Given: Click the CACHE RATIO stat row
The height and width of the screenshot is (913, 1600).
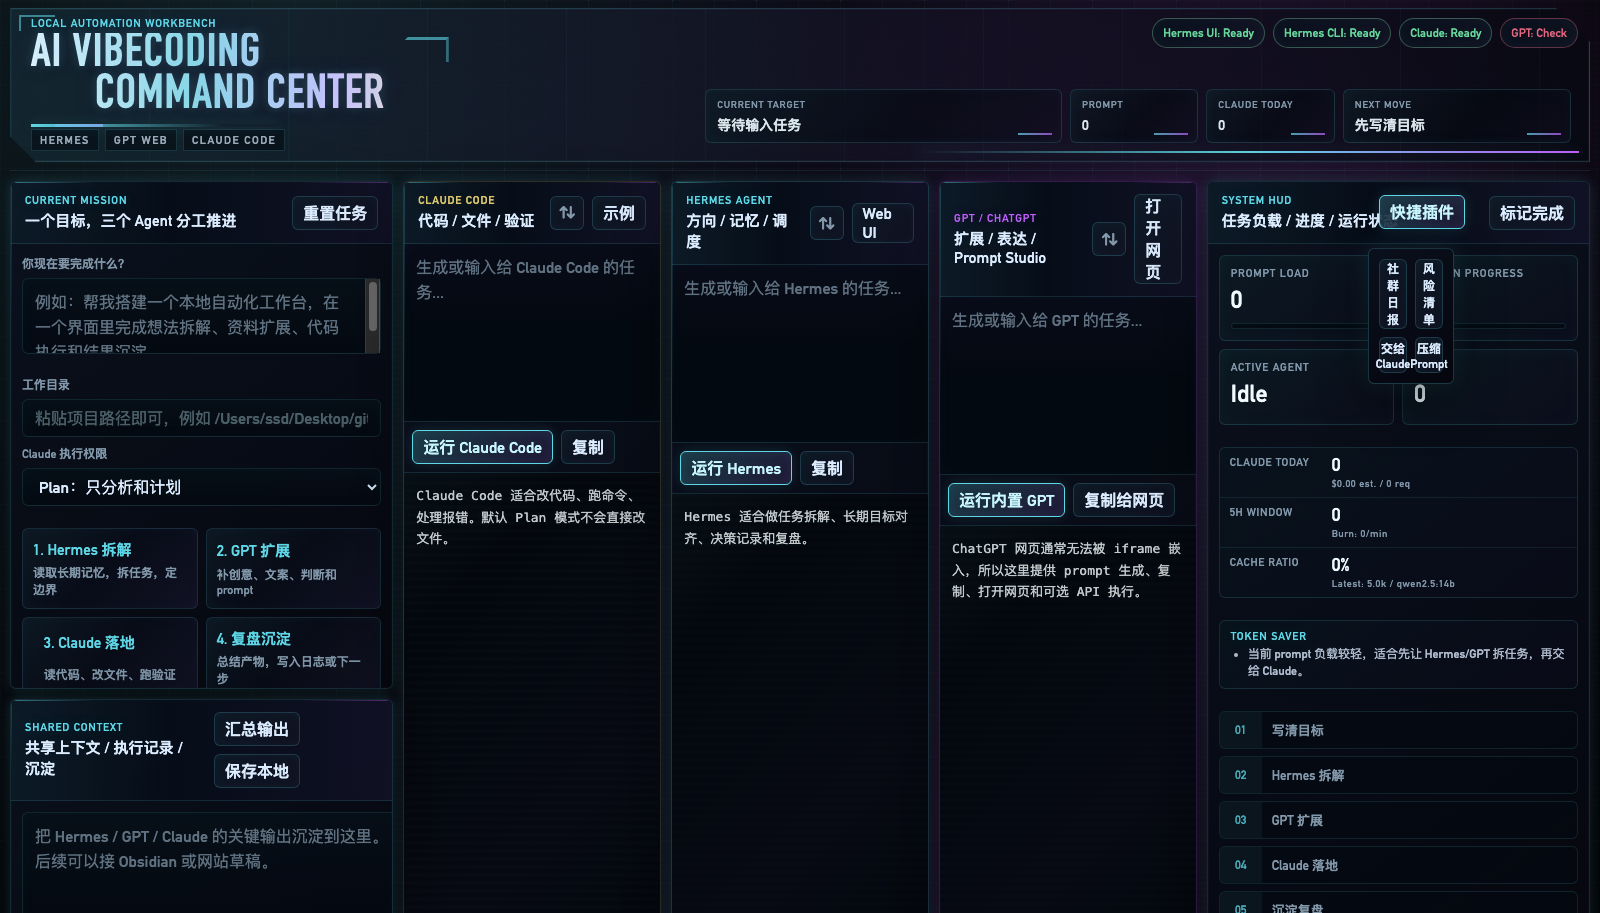Looking at the screenshot, I should (1398, 572).
